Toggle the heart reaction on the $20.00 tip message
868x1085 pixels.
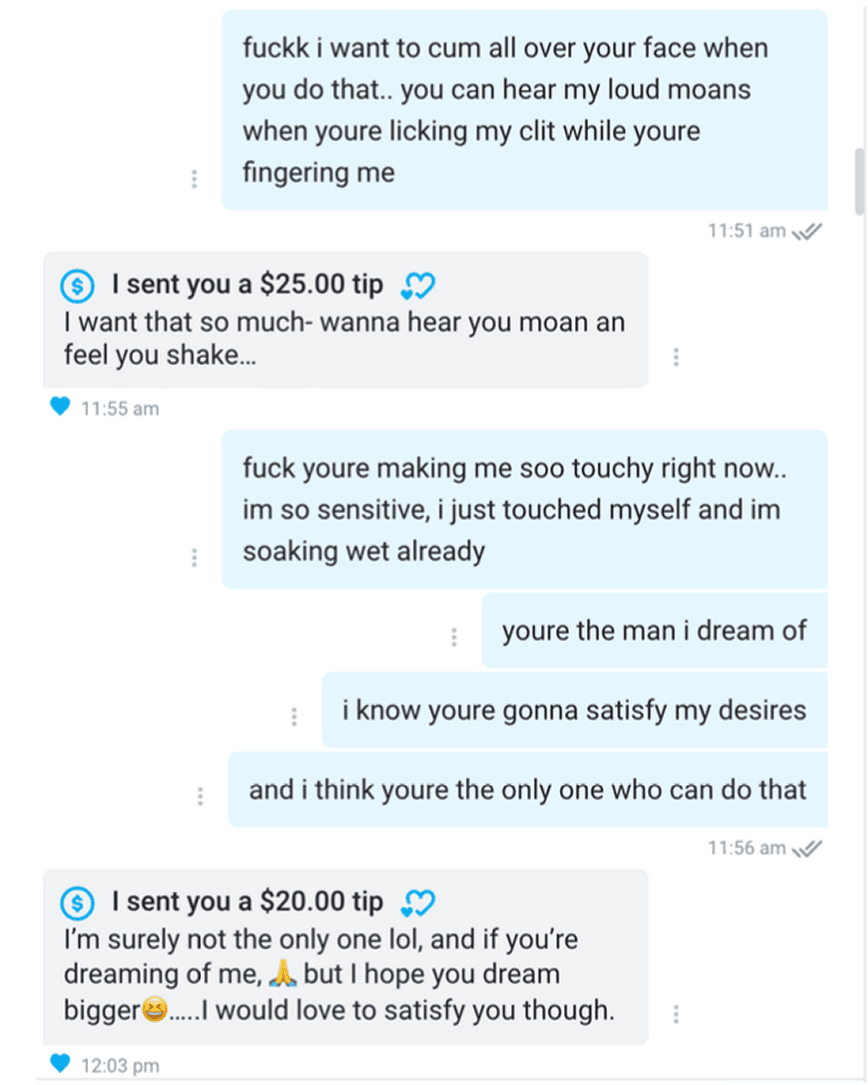pyautogui.click(x=59, y=1065)
